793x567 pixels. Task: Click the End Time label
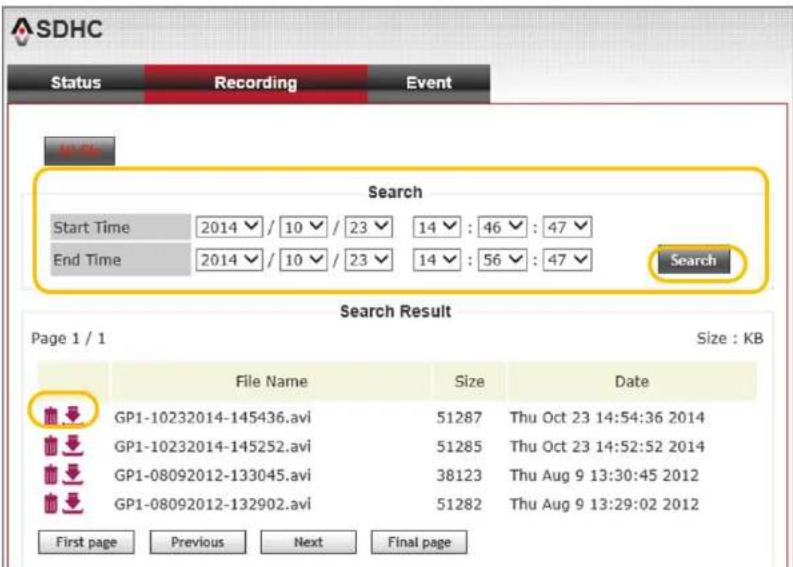pos(87,260)
